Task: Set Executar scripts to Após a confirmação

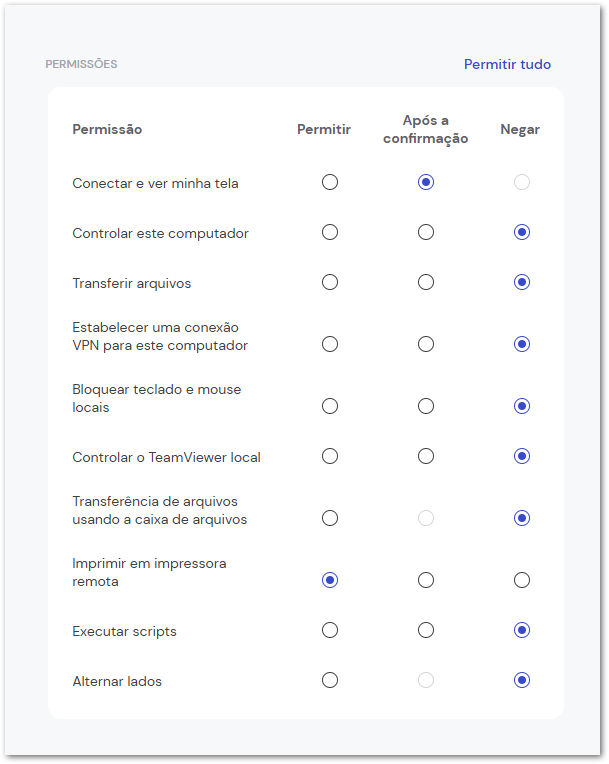Action: 426,630
